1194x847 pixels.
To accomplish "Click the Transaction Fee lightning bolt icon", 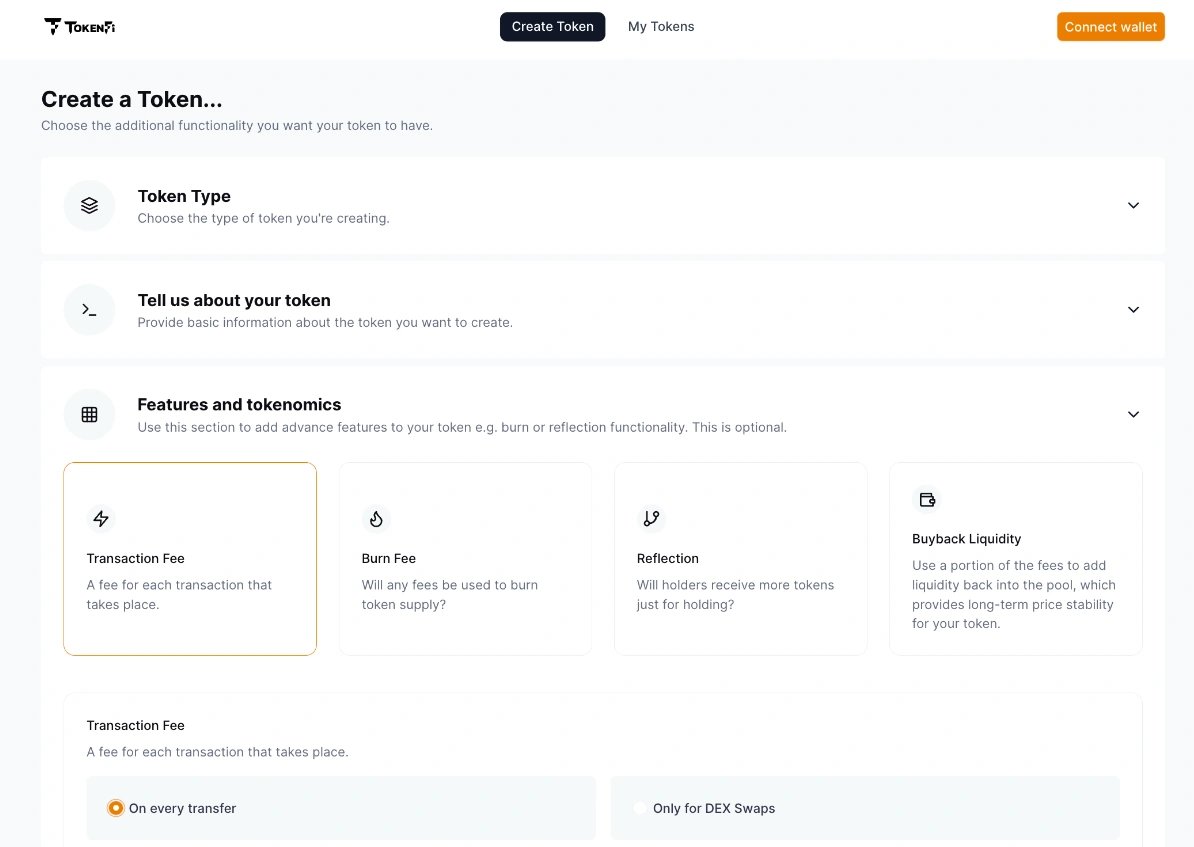I will click(101, 518).
